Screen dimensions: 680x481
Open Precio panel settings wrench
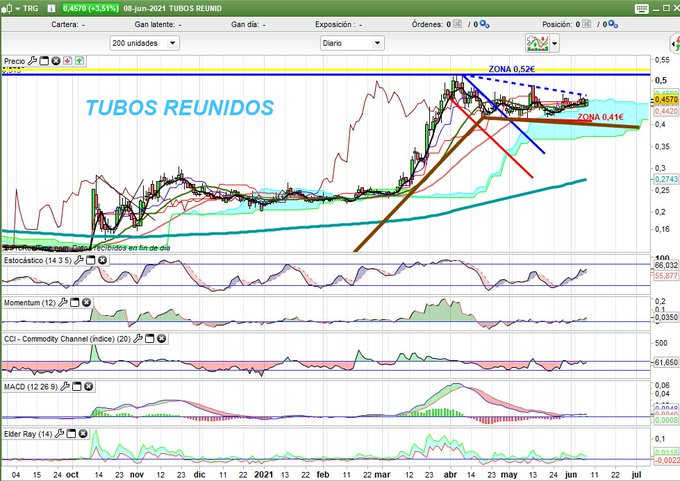point(32,61)
